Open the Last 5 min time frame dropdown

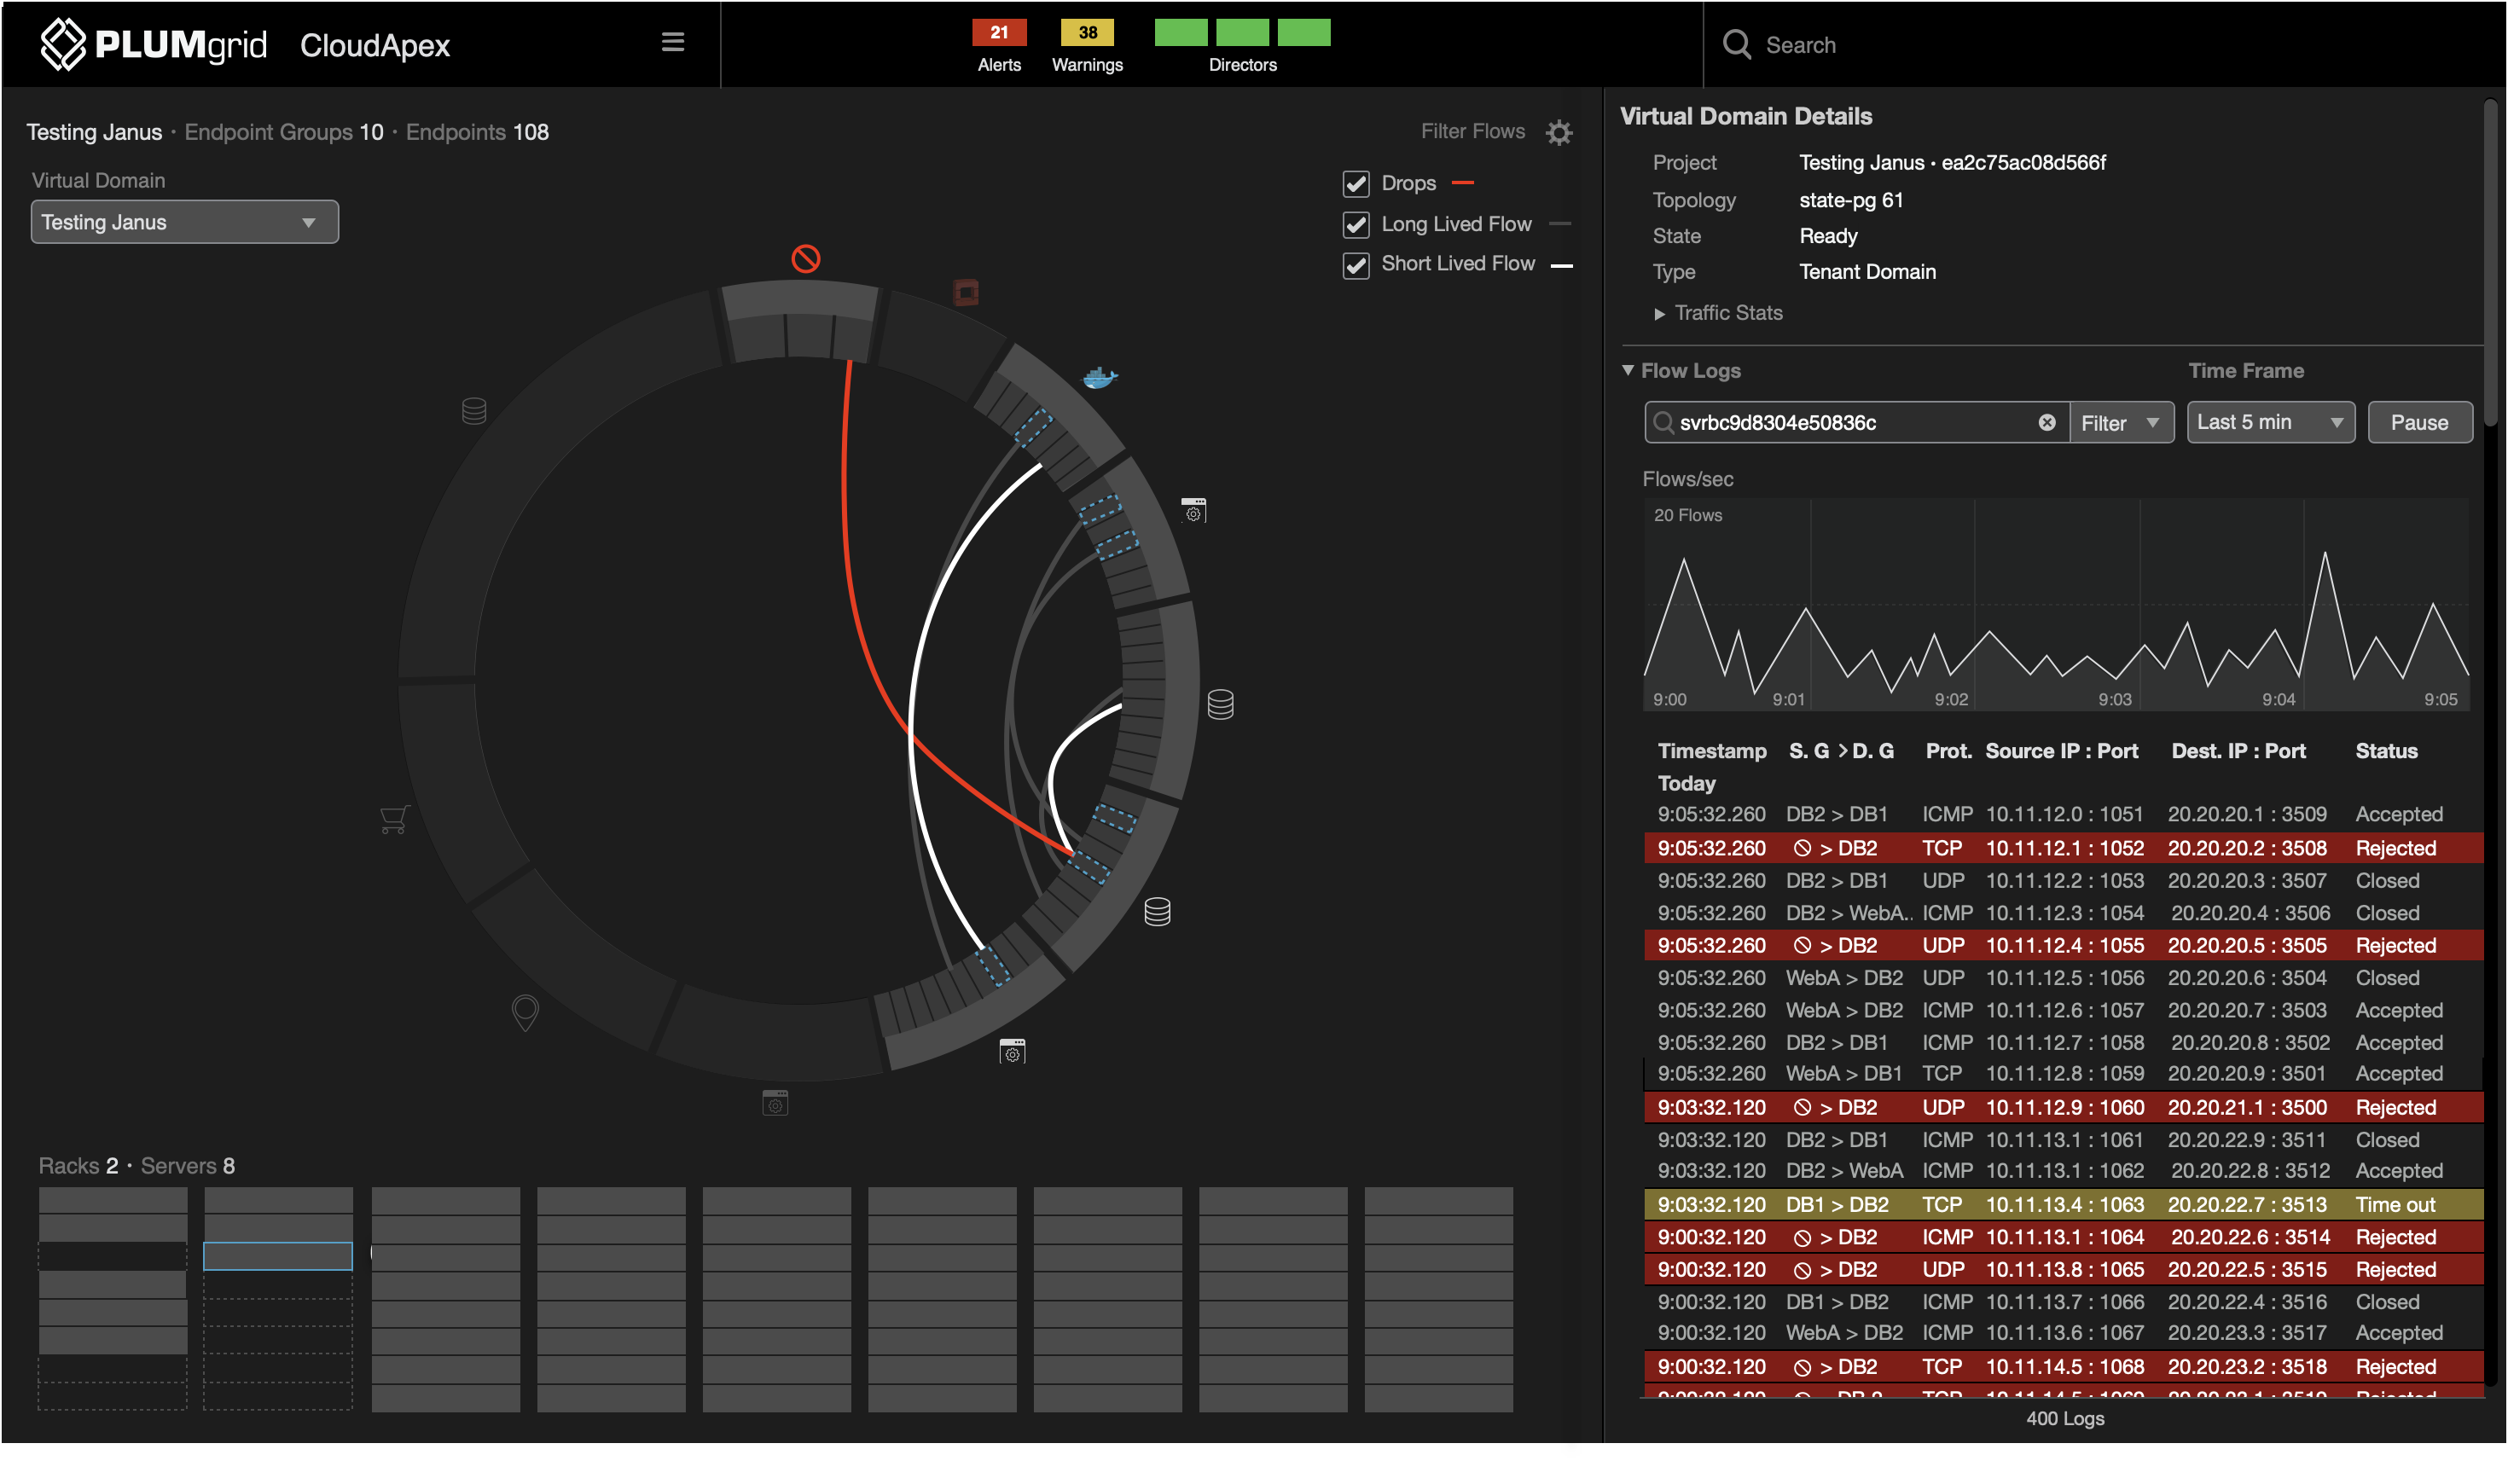2269,423
